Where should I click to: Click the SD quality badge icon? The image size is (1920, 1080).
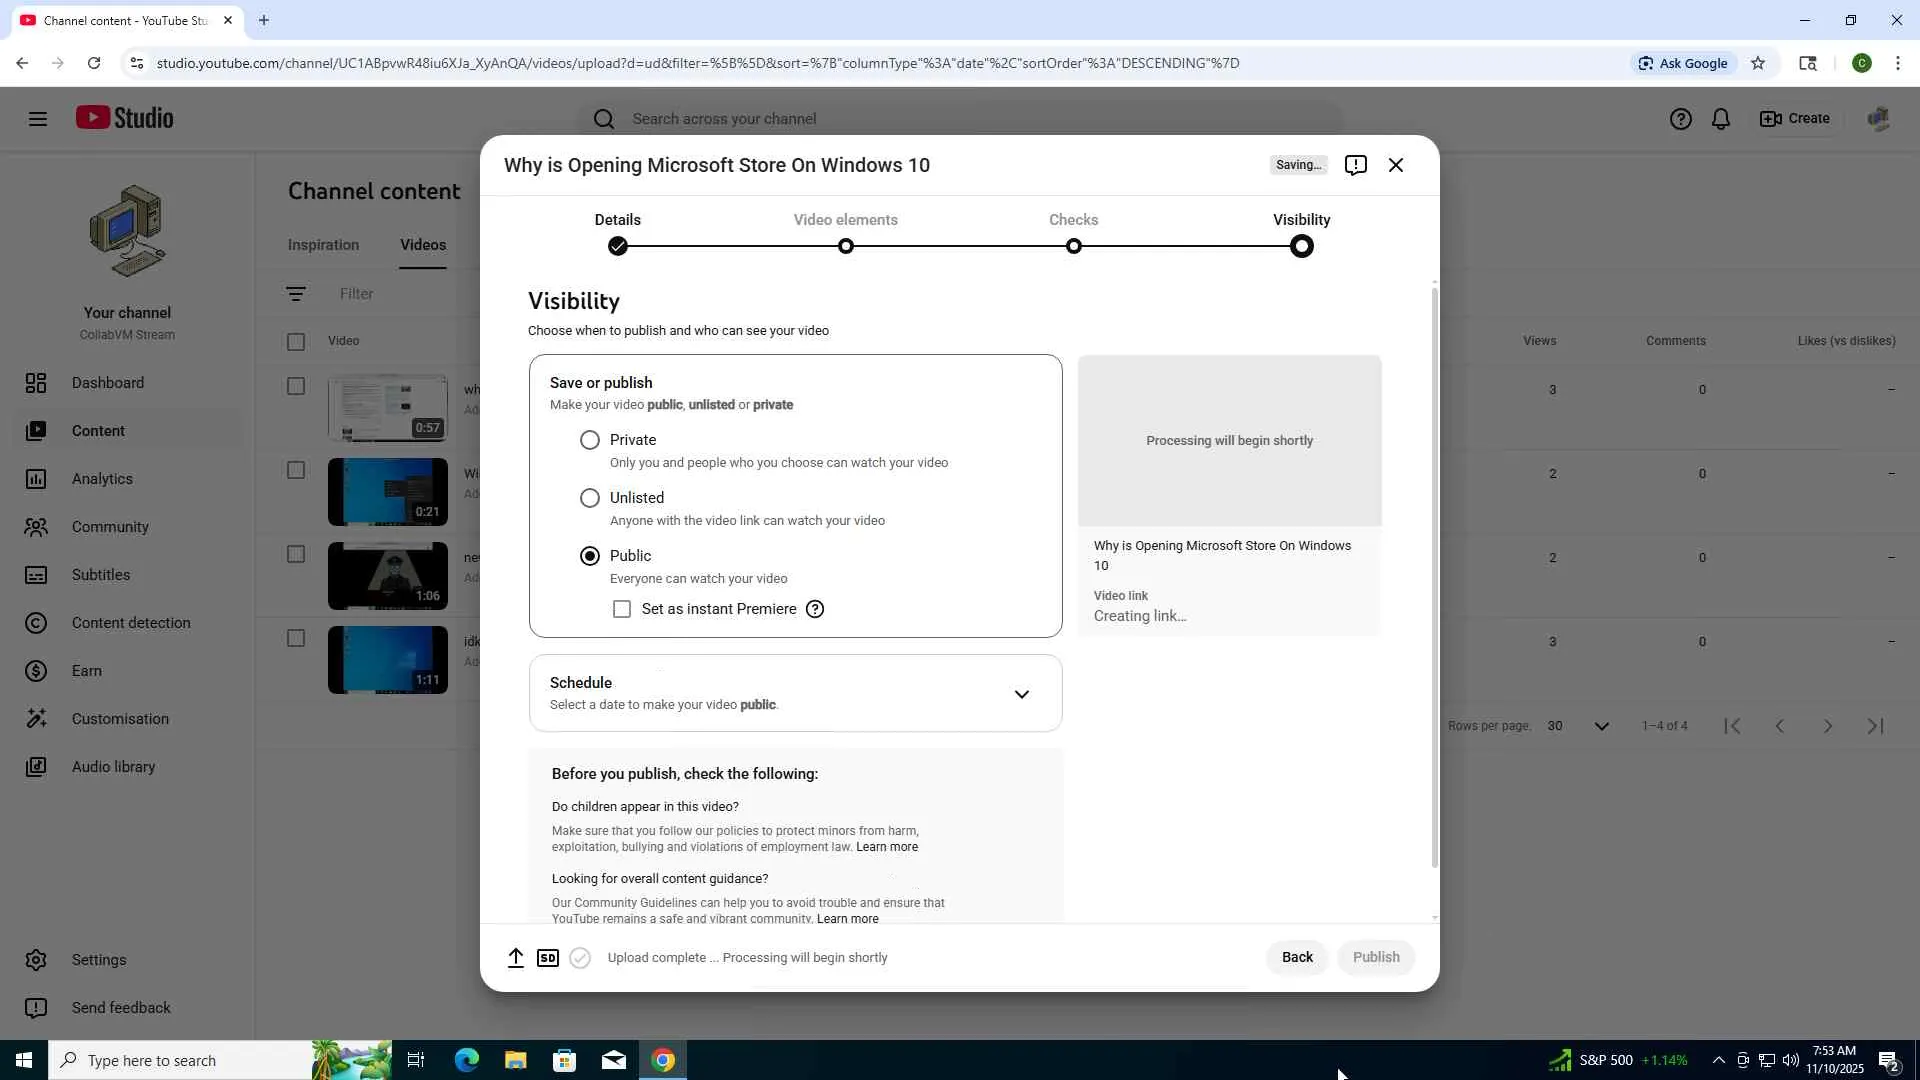(x=548, y=958)
